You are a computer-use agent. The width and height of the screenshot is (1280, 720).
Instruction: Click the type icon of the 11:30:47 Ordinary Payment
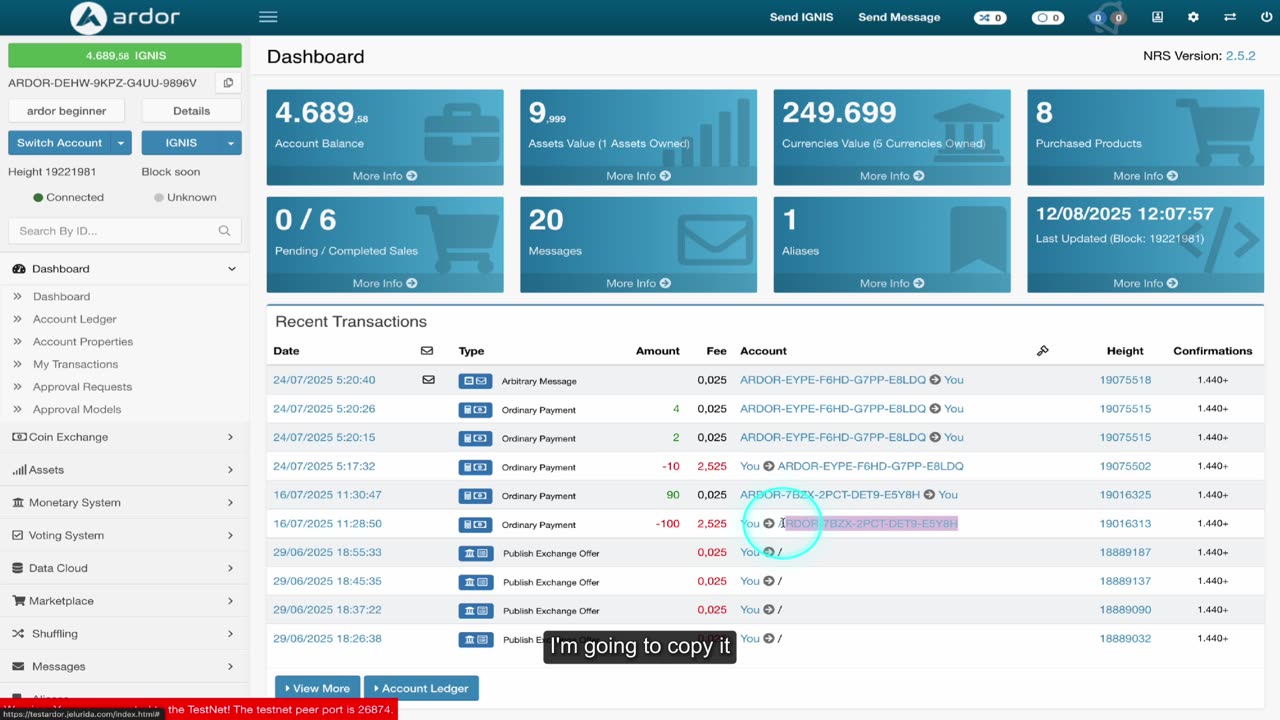475,495
